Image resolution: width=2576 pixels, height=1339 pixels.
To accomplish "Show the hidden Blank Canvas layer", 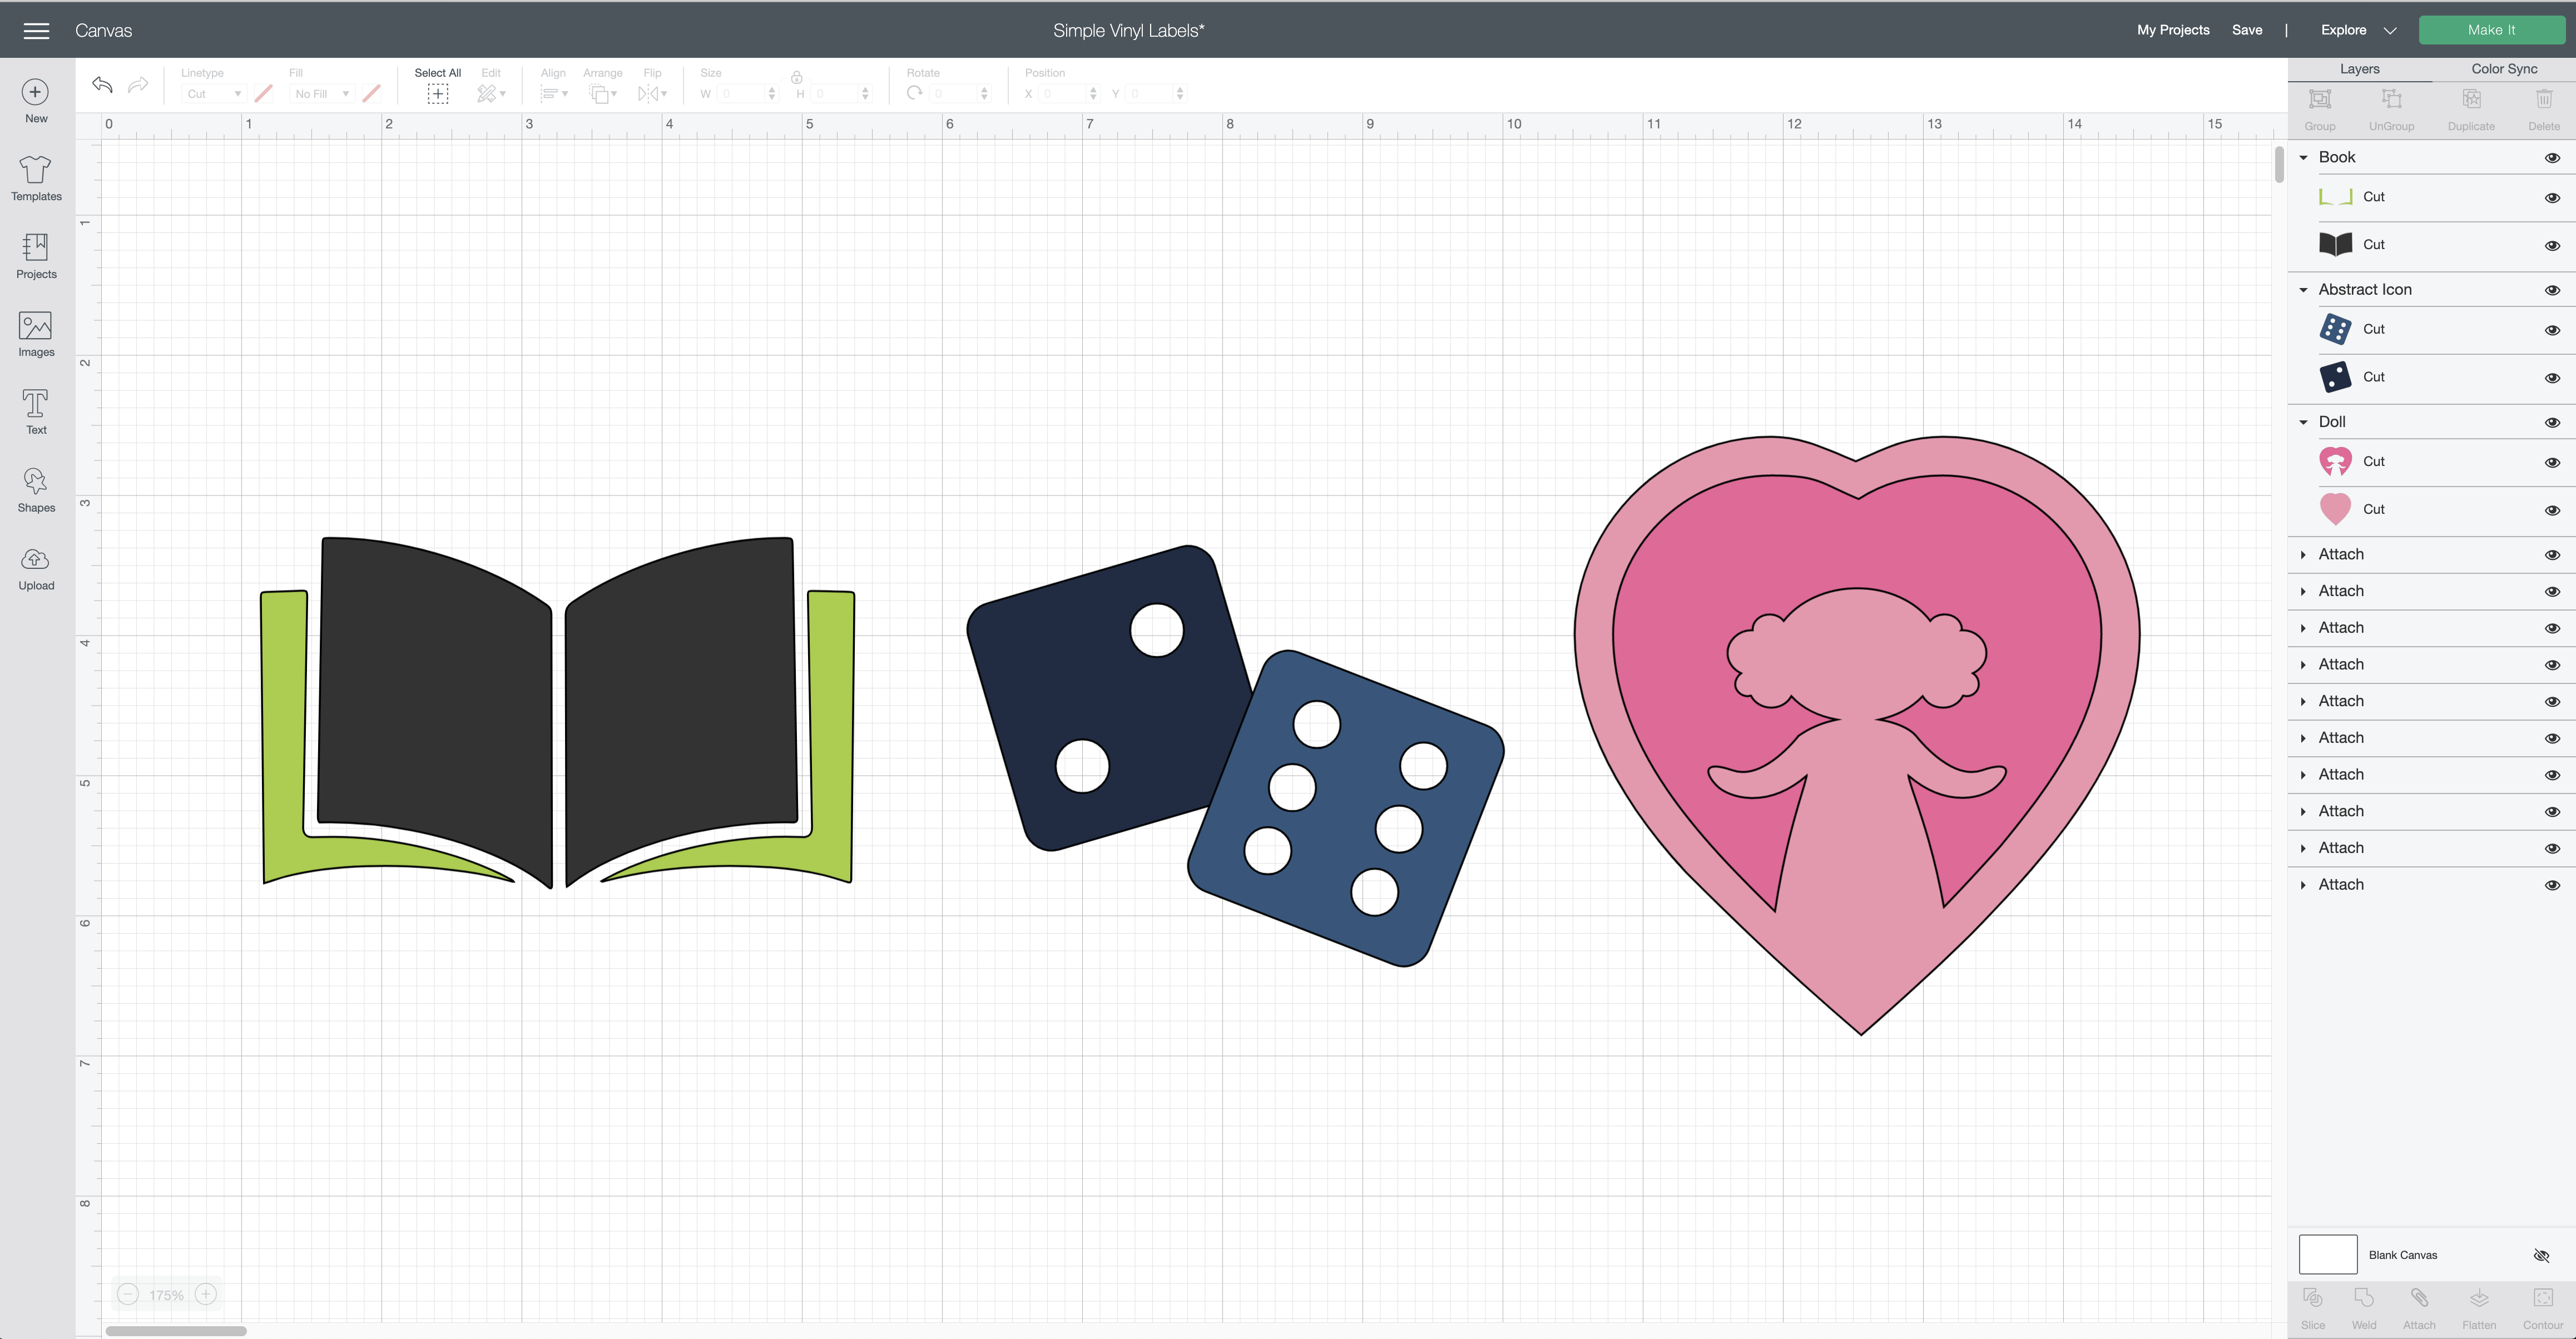I will (2541, 1255).
